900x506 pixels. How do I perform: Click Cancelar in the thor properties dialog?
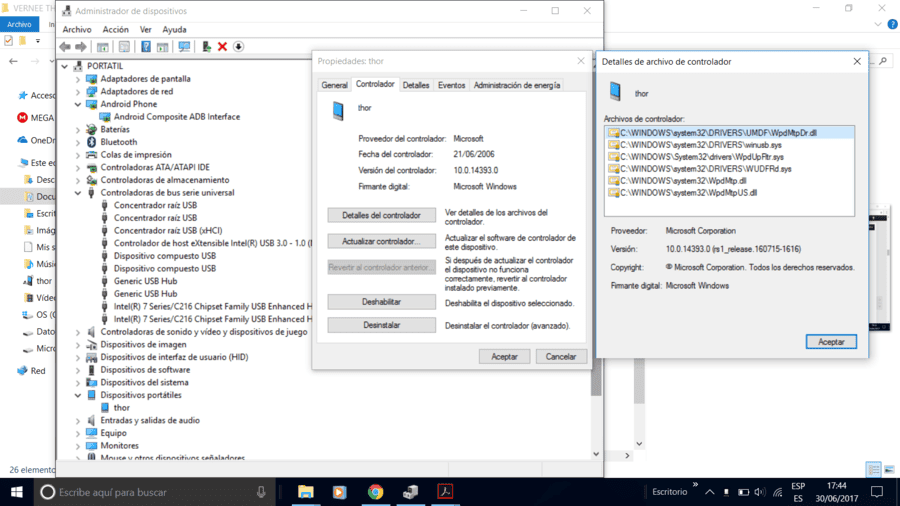[561, 356]
